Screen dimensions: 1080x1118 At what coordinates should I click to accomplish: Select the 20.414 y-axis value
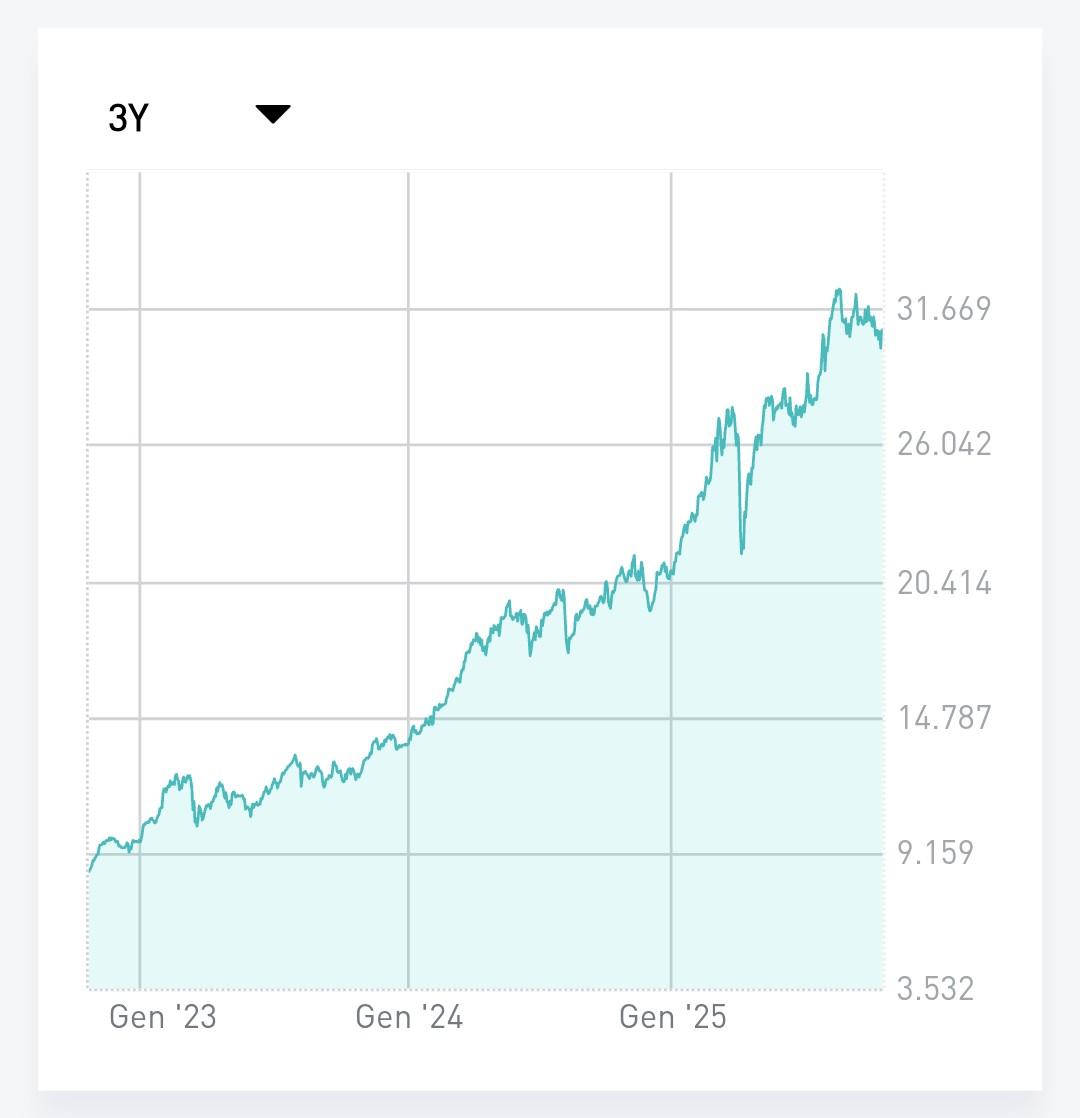pos(943,582)
